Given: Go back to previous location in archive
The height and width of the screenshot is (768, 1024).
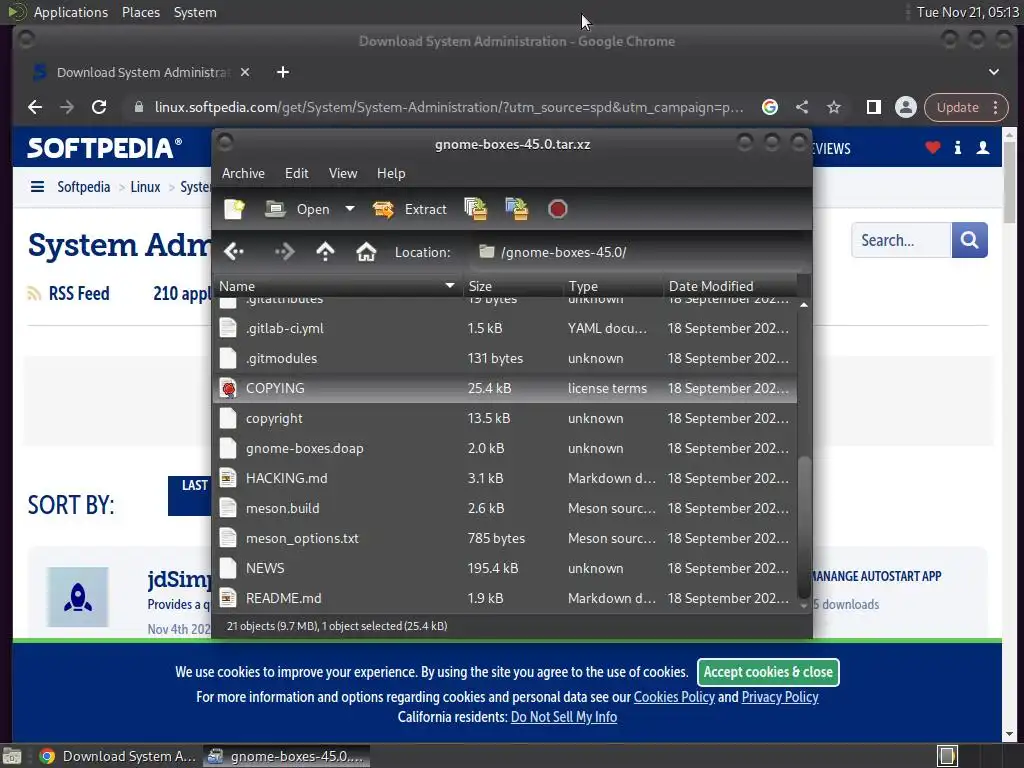Looking at the screenshot, I should [234, 251].
